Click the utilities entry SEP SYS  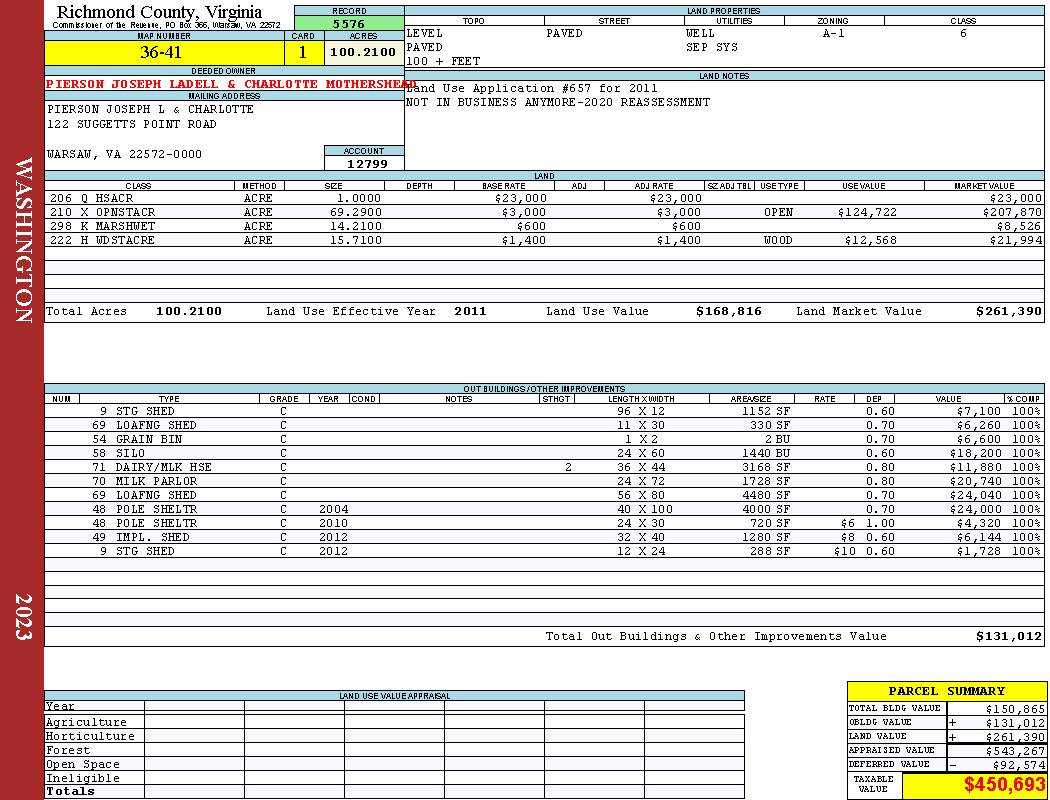click(711, 48)
